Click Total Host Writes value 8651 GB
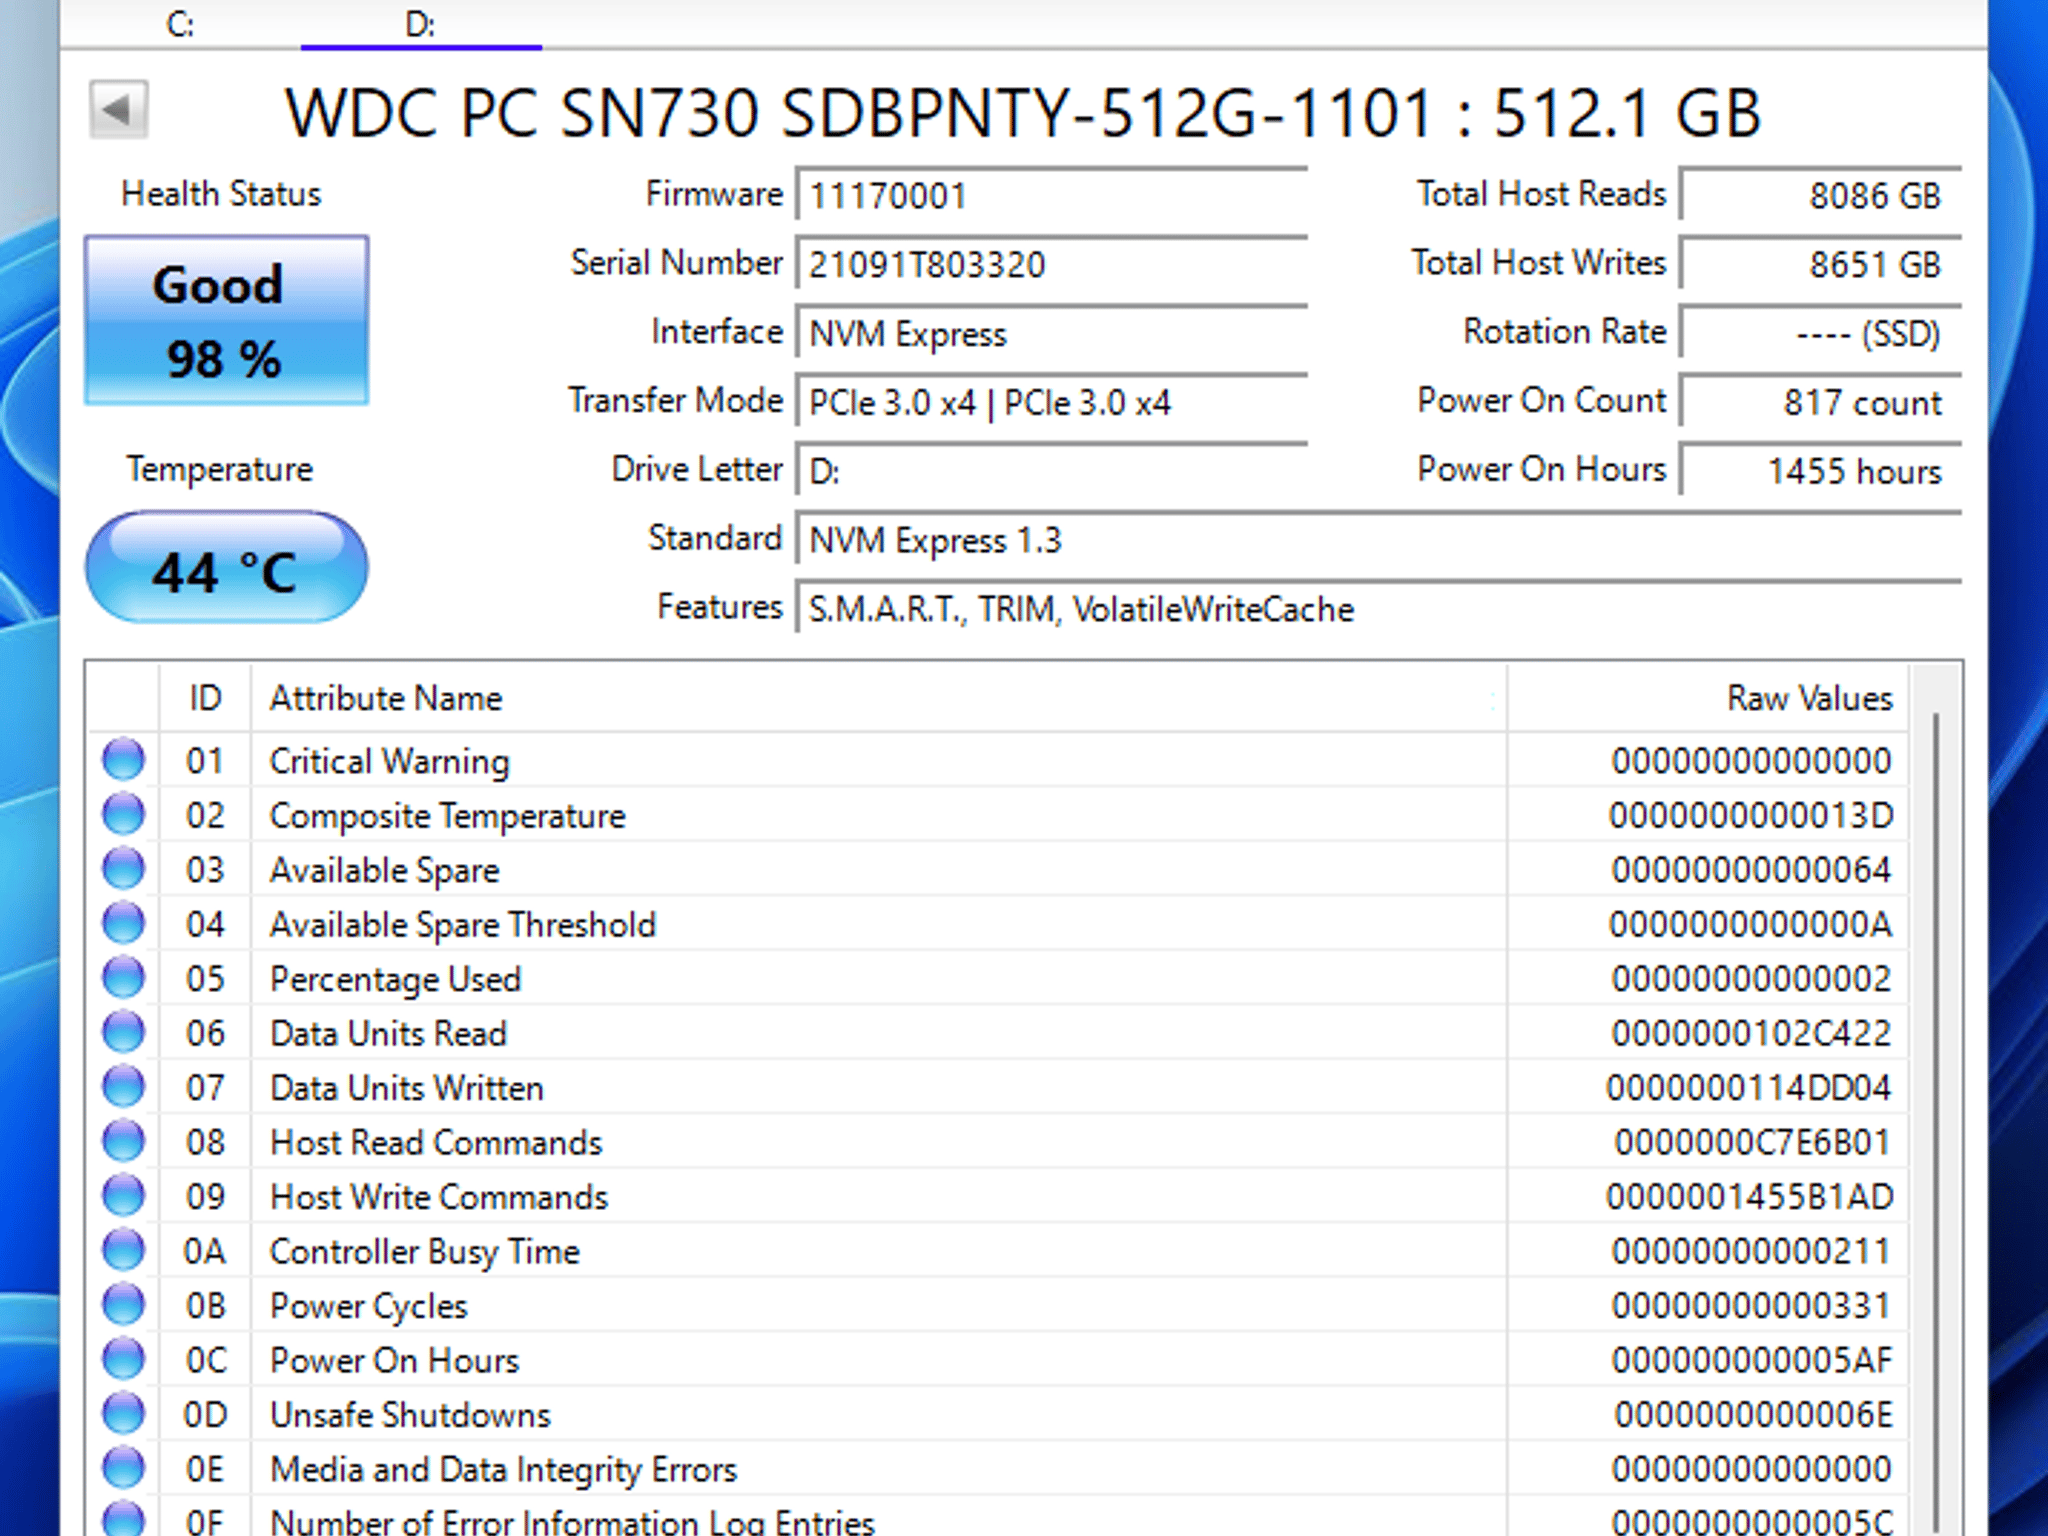2048x1536 pixels. tap(1820, 264)
